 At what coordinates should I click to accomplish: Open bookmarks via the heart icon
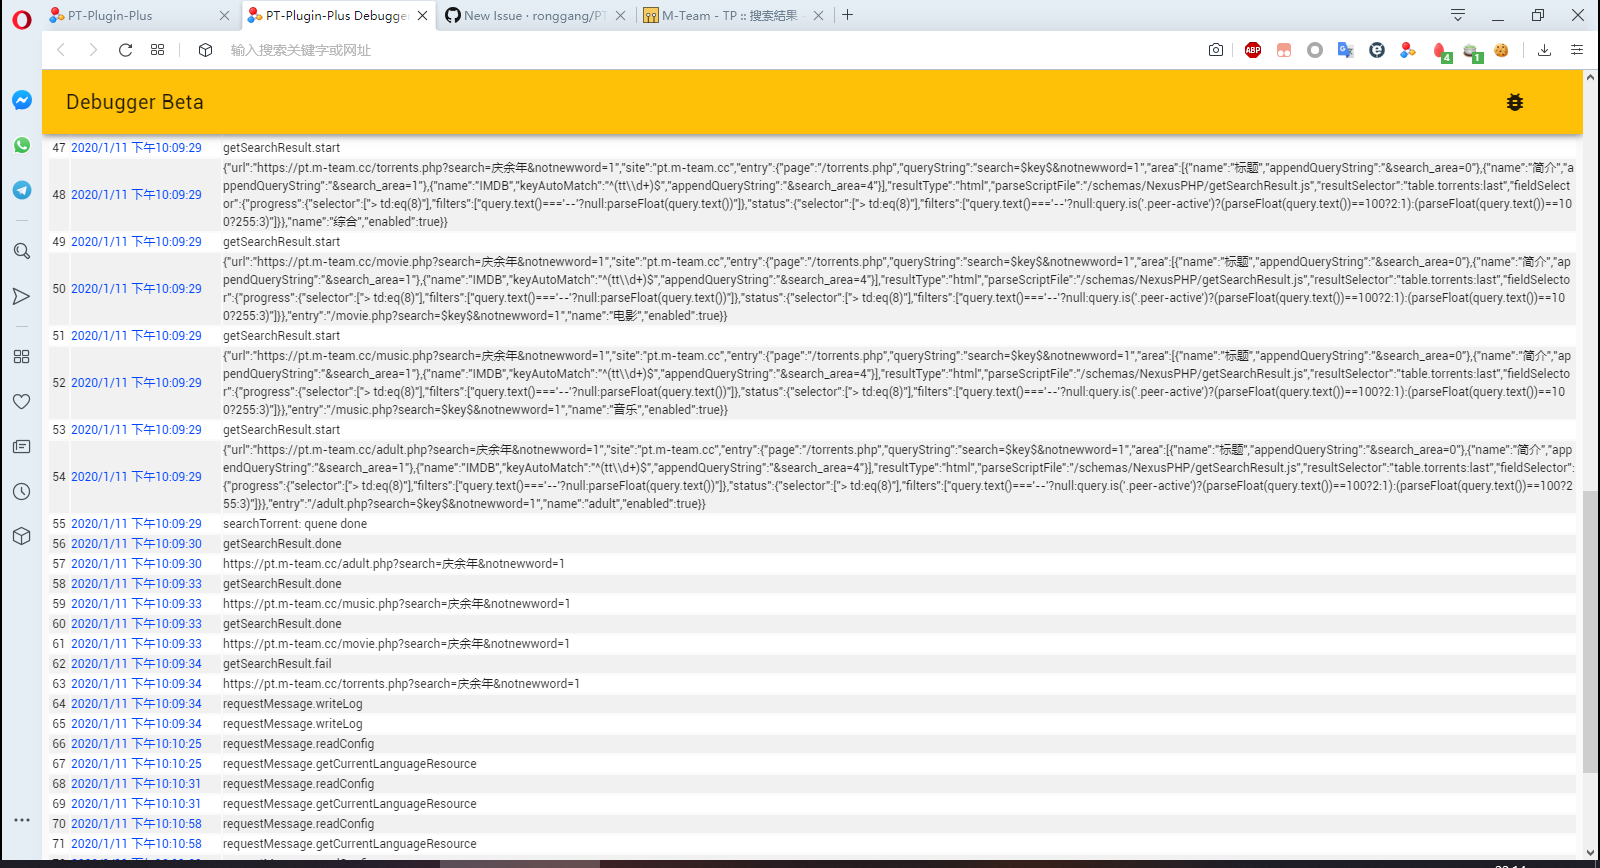(x=22, y=402)
